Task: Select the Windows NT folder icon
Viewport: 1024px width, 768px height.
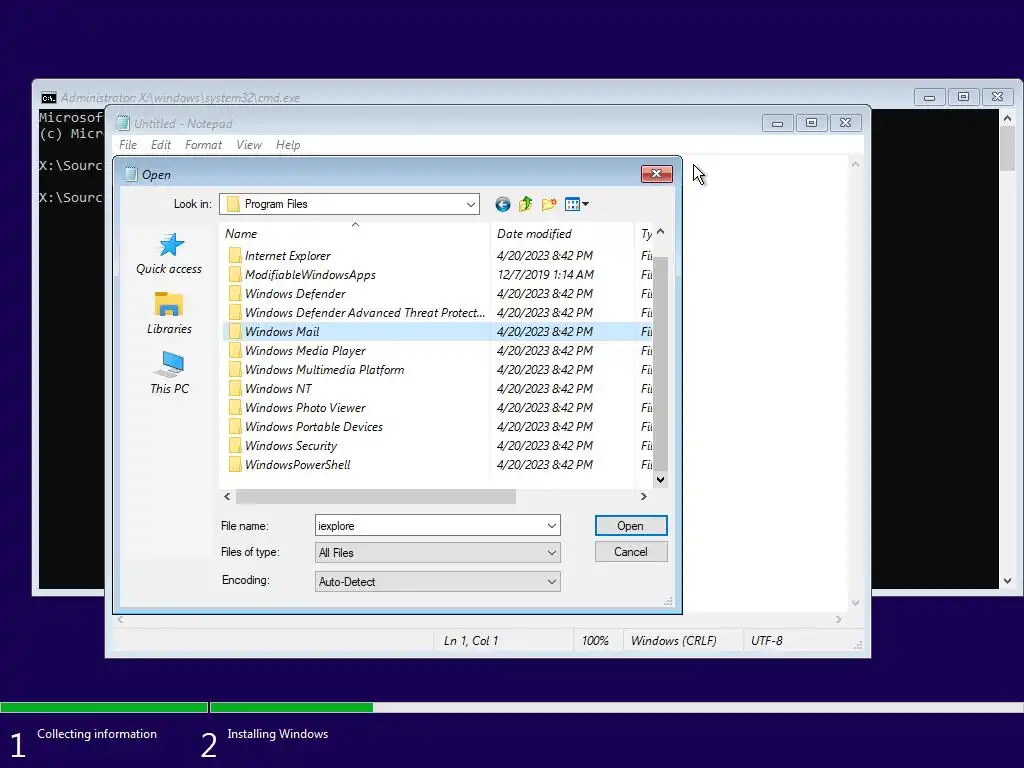Action: pyautogui.click(x=235, y=389)
